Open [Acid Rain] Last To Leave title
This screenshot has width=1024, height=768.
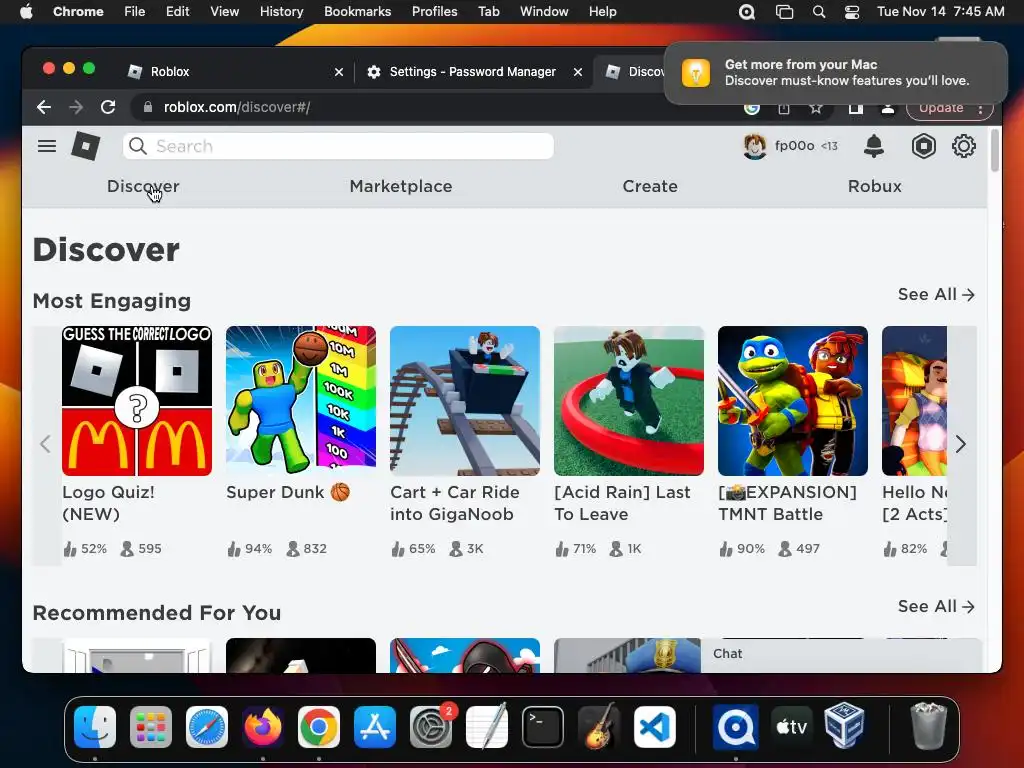622,503
